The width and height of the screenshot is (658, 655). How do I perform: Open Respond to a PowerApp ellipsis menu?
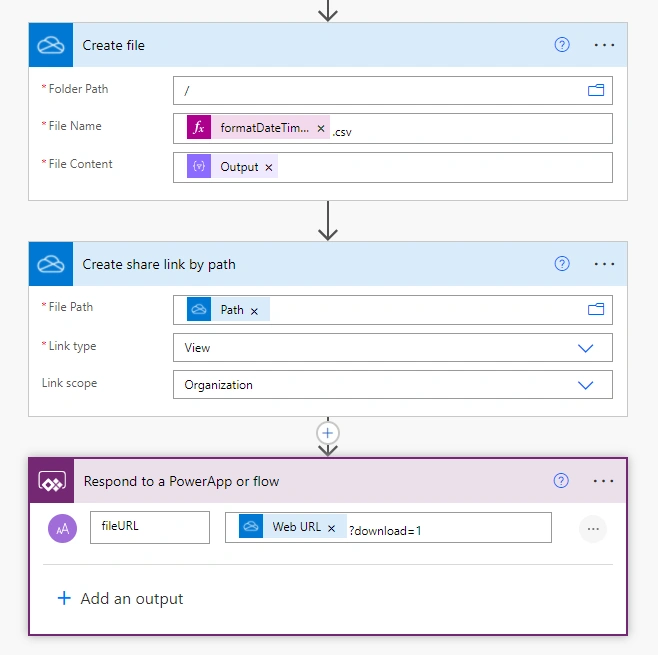pyautogui.click(x=603, y=481)
